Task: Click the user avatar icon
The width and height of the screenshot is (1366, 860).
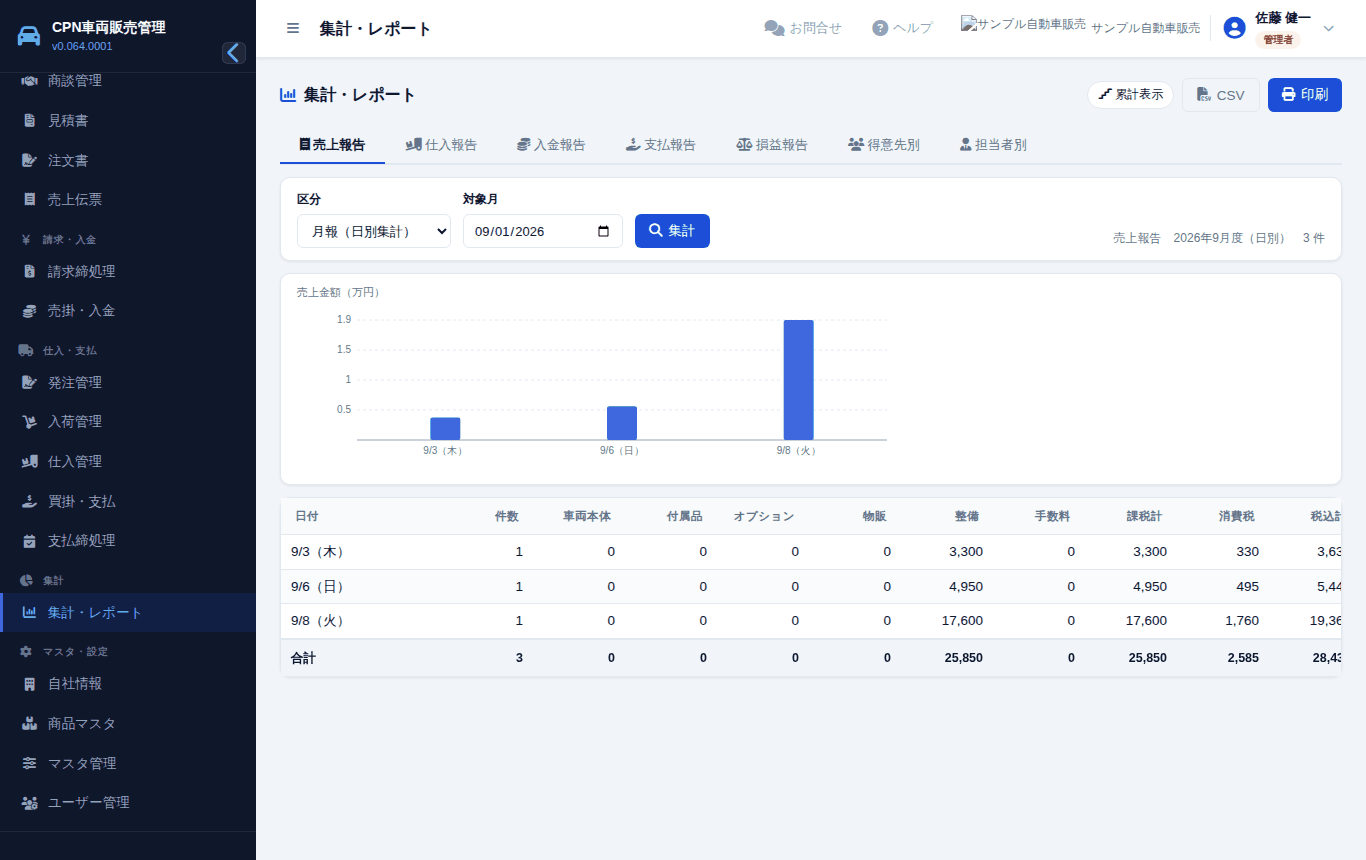Action: (1234, 28)
